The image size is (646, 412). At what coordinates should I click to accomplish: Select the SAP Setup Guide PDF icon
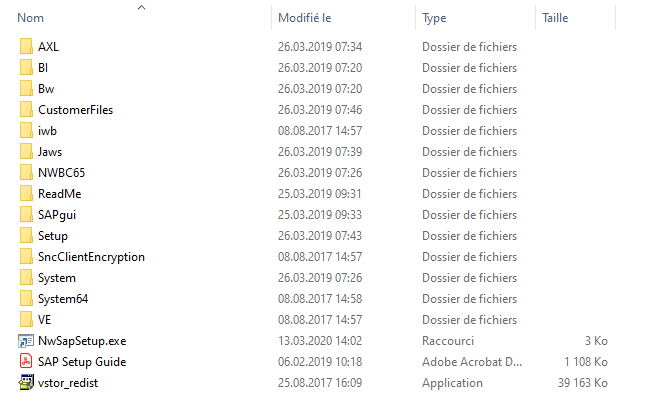click(x=26, y=362)
